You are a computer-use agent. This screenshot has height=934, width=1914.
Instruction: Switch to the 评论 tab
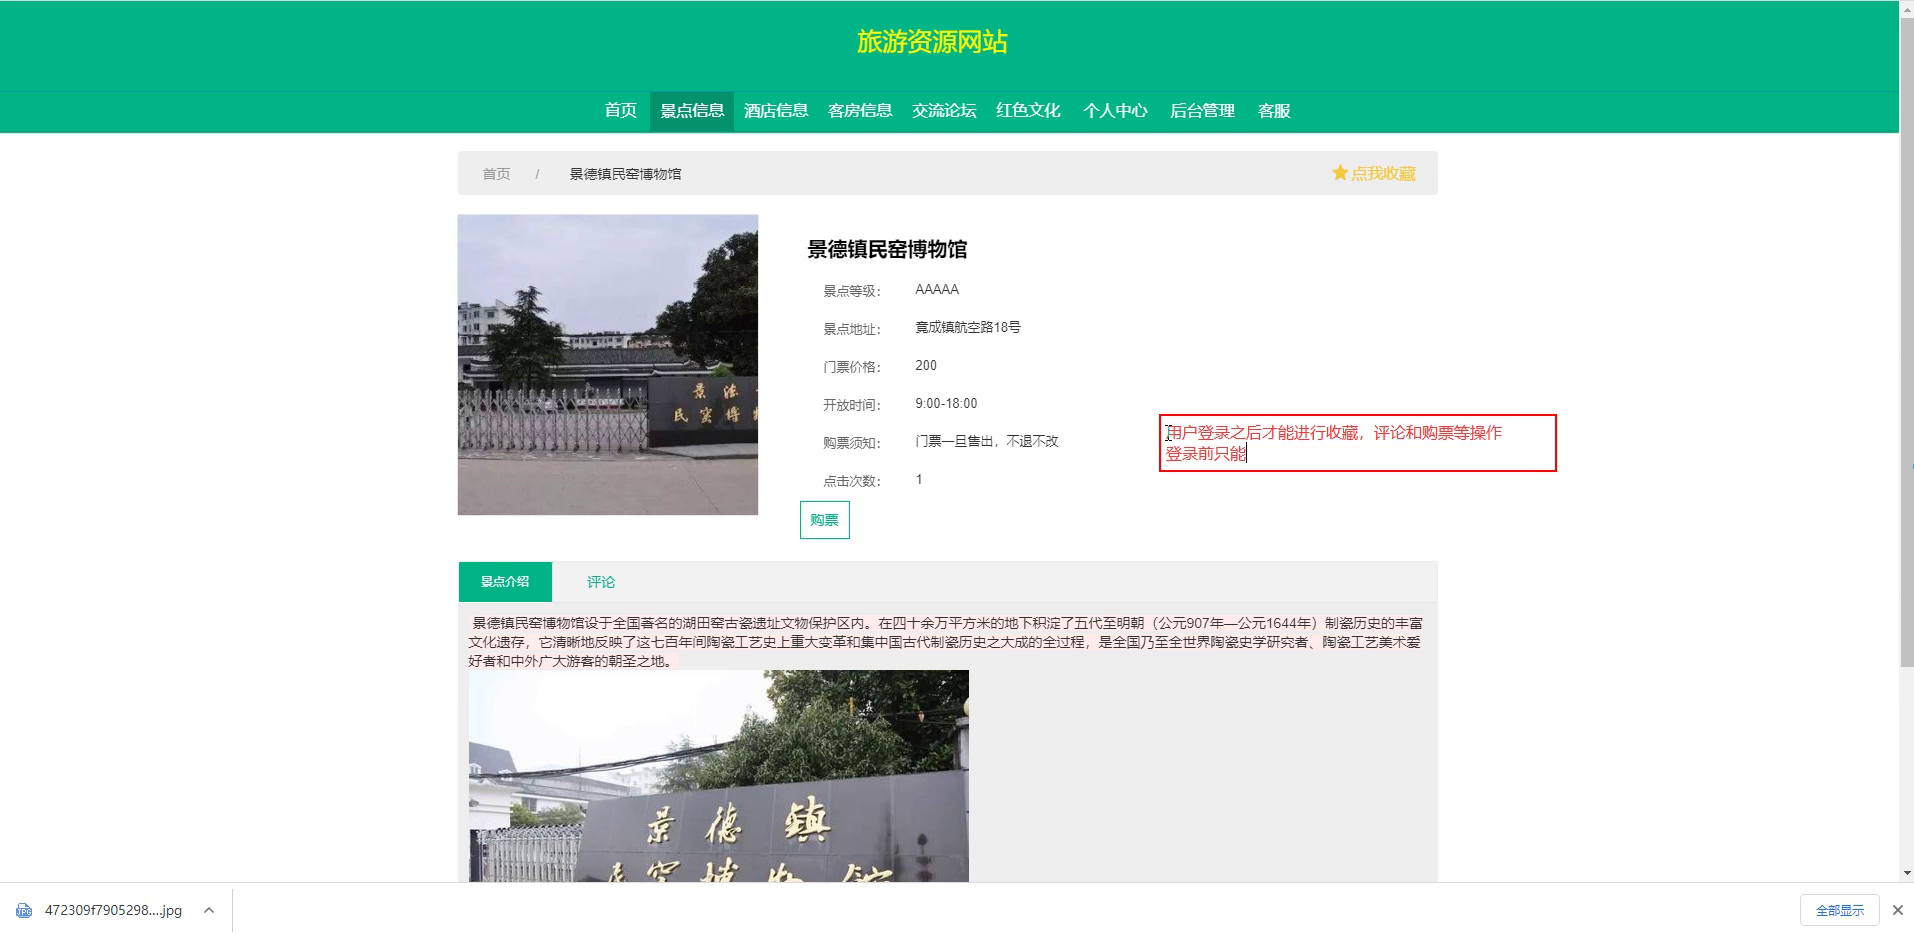[x=601, y=582]
